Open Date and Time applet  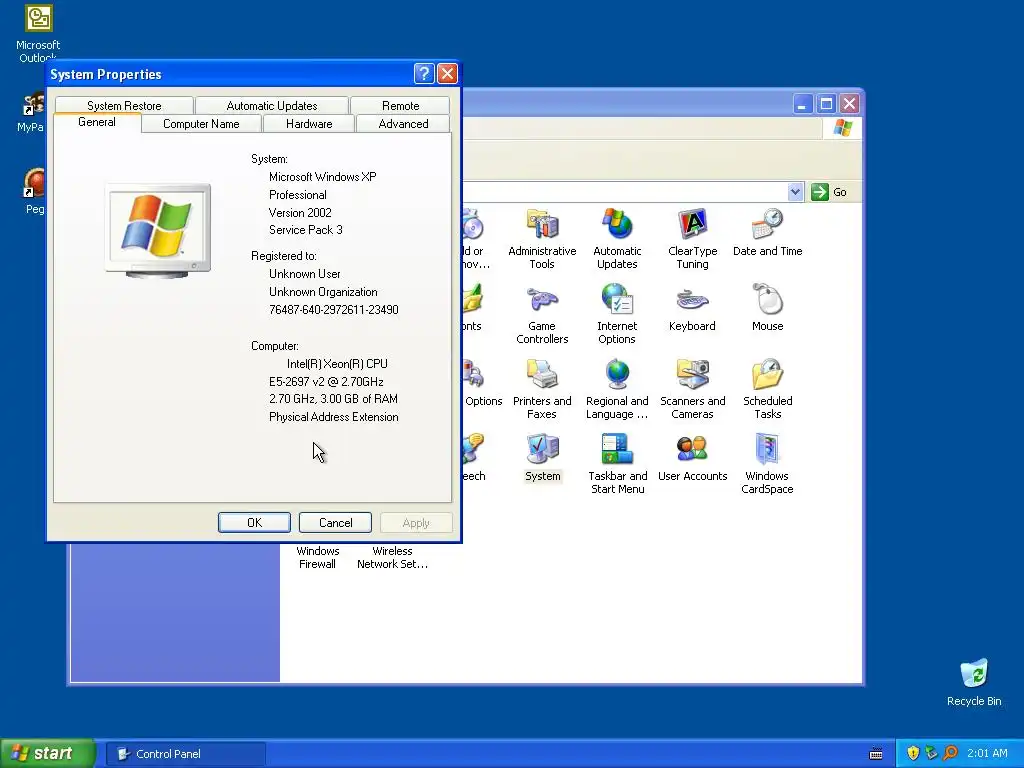click(767, 232)
